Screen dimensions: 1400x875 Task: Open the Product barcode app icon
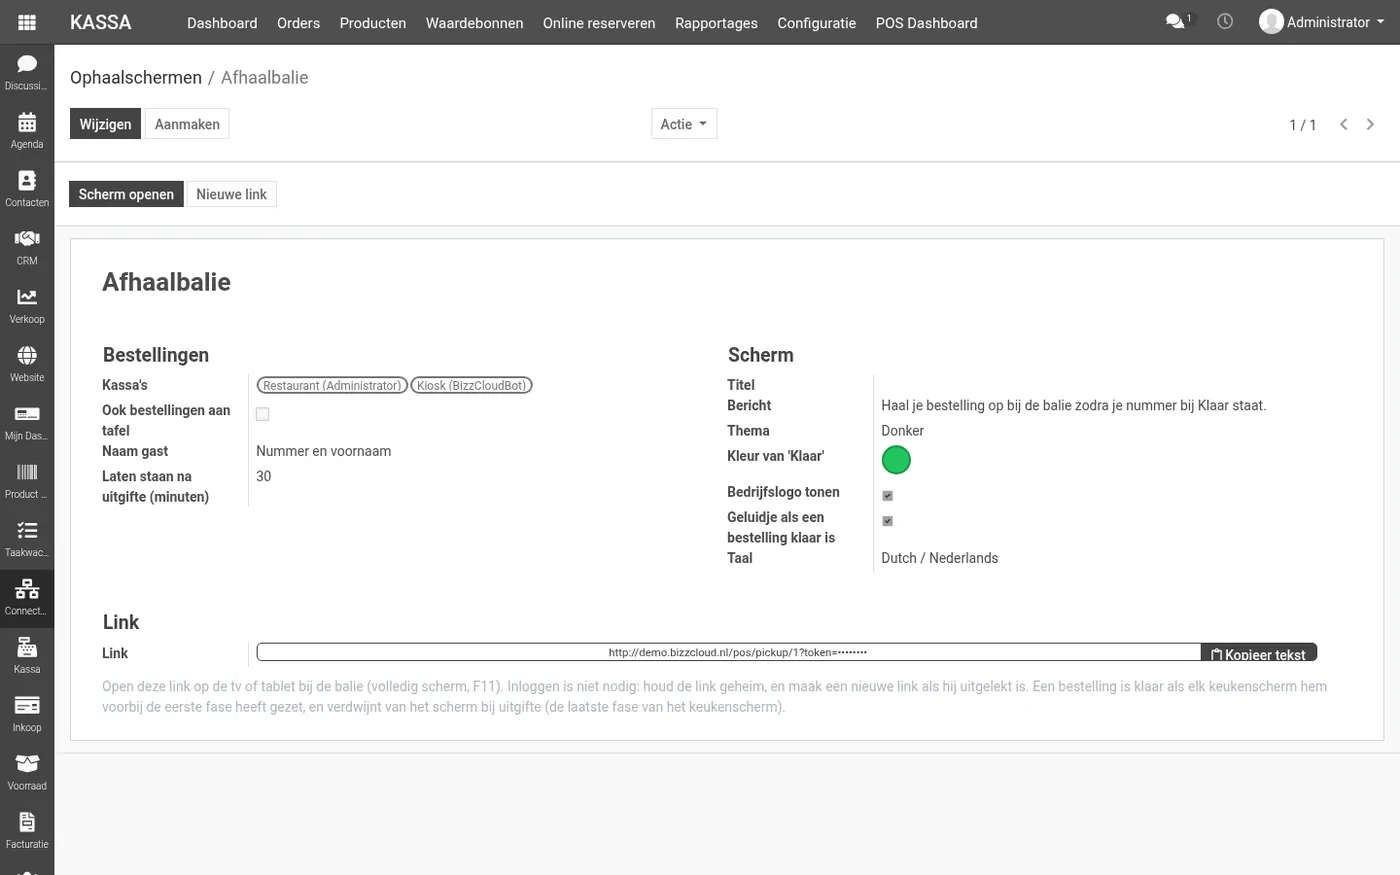pyautogui.click(x=27, y=481)
